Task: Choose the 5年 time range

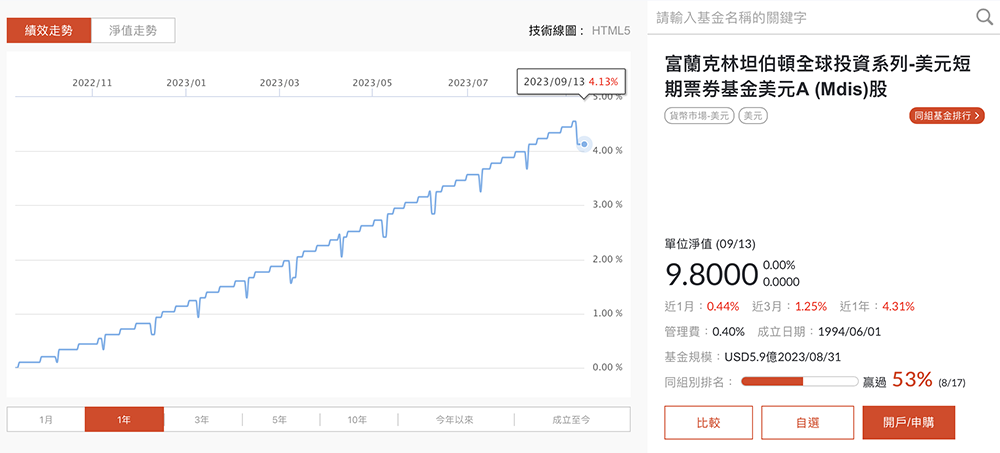Action: (x=280, y=419)
